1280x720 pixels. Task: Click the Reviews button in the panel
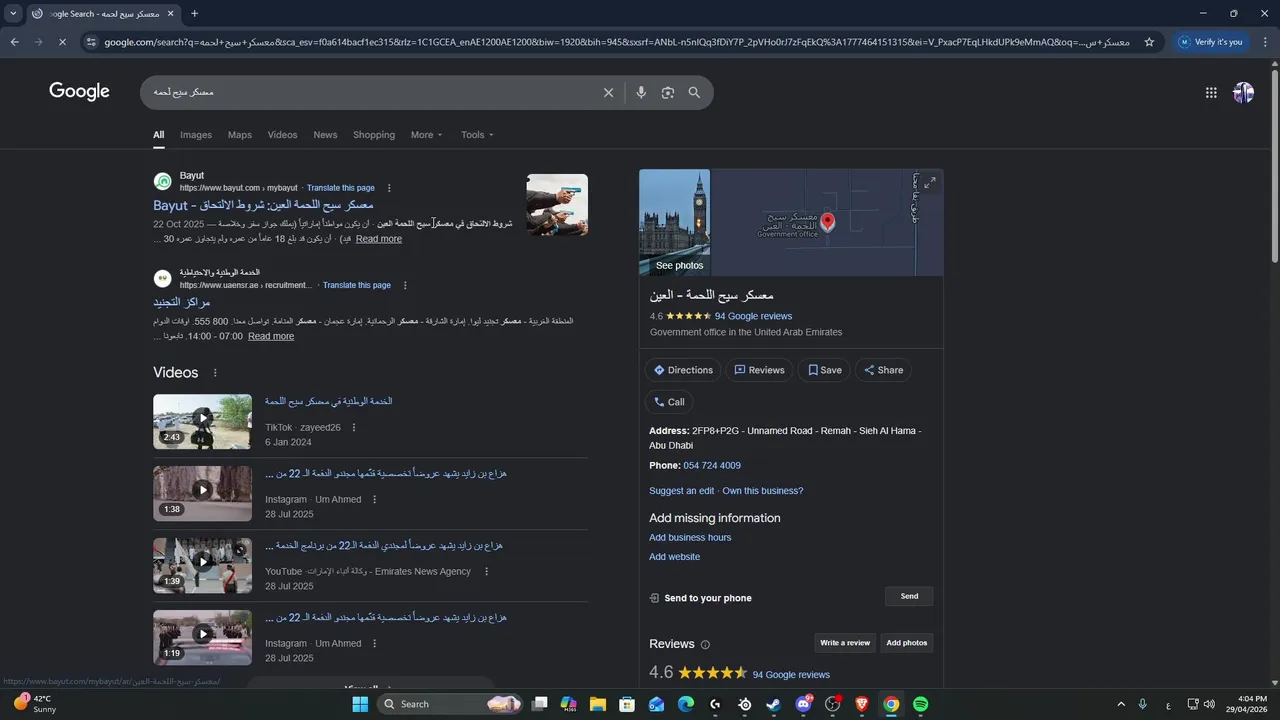(759, 370)
